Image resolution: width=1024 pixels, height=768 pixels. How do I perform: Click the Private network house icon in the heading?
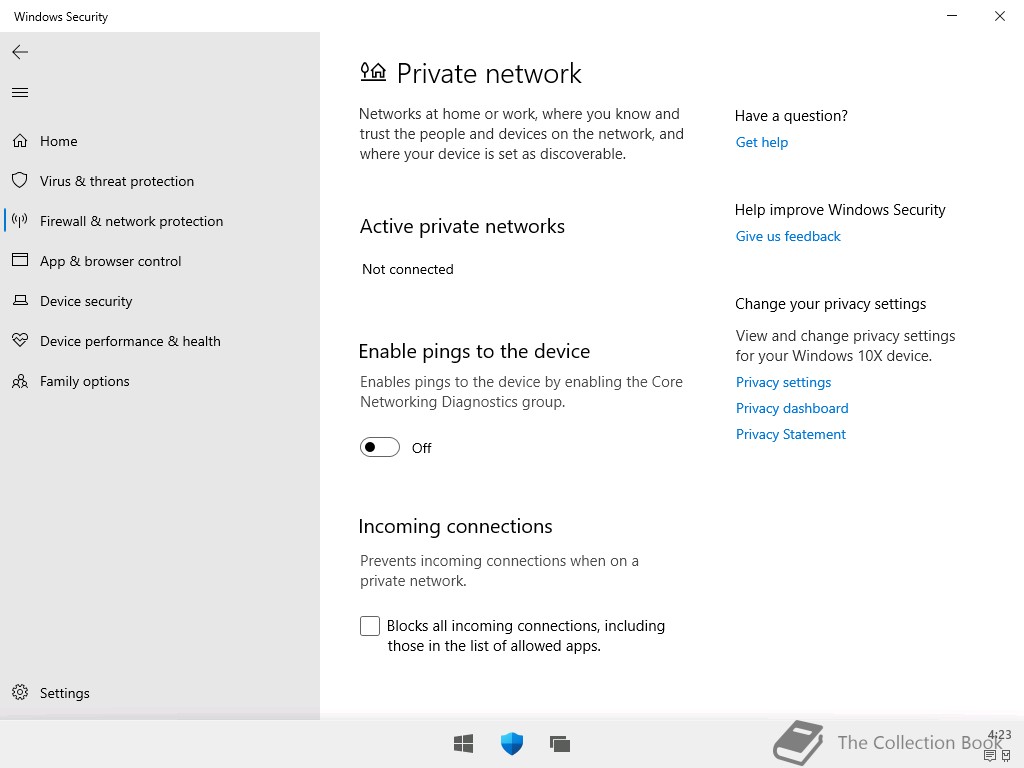[x=373, y=72]
